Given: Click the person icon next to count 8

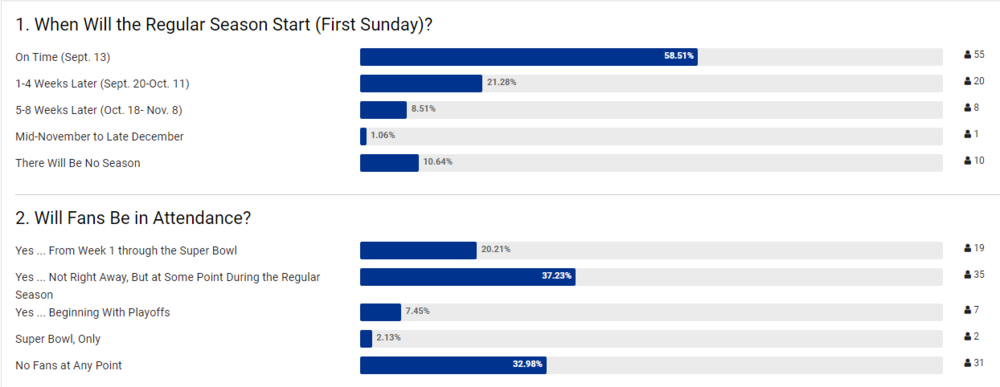Looking at the screenshot, I should pos(967,108).
